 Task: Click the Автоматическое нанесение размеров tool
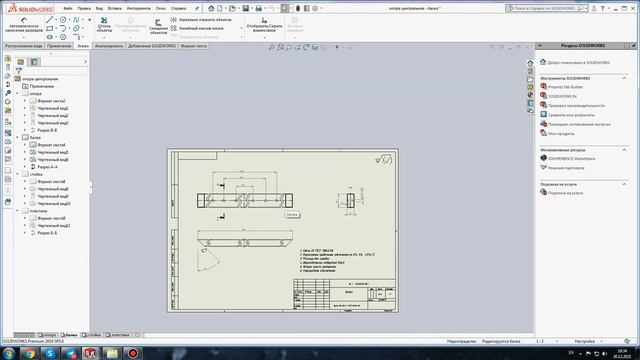tap(24, 25)
